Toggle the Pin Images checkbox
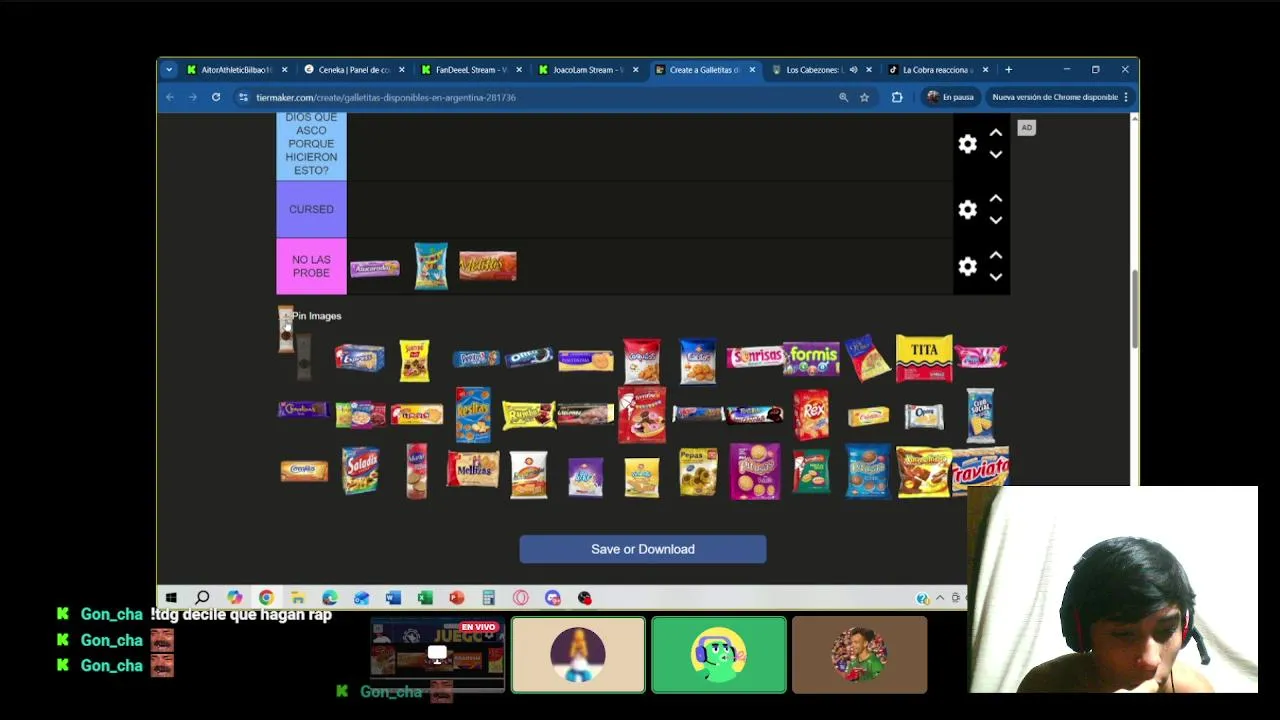Image resolution: width=1280 pixels, height=720 pixels. 286,316
